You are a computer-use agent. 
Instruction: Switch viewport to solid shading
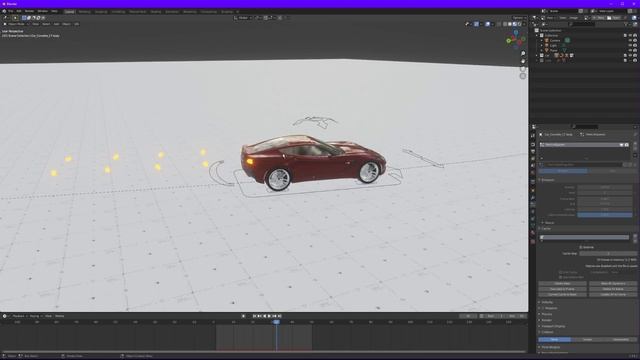[510, 24]
